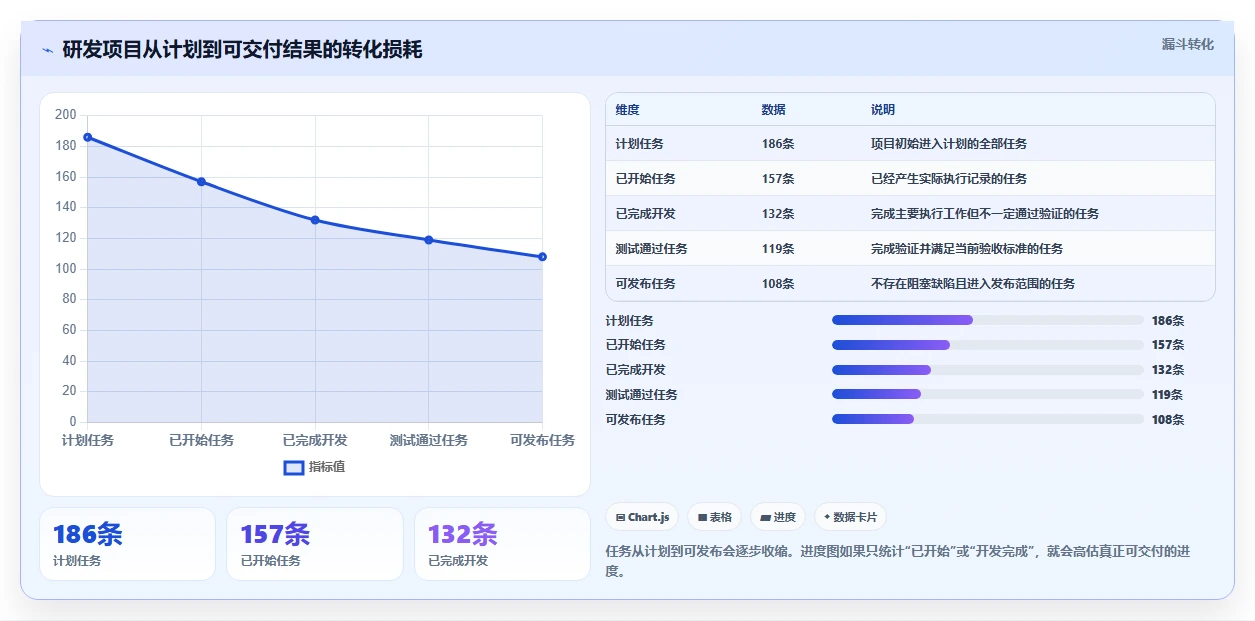This screenshot has height=621, width=1255.
Task: Click the 186条 value beside progress bar
Action: pos(1168,321)
